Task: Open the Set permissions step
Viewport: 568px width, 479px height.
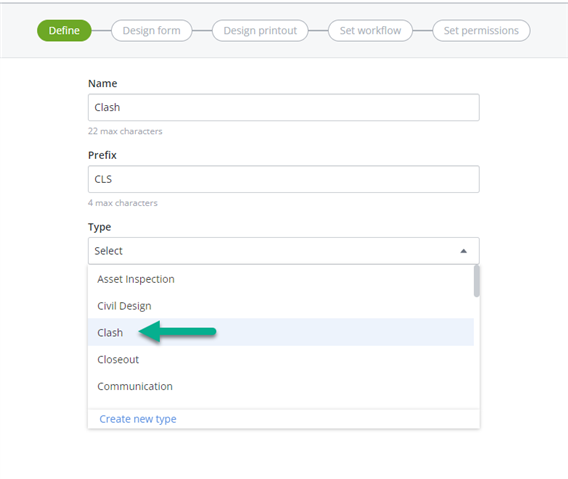Action: (x=481, y=30)
